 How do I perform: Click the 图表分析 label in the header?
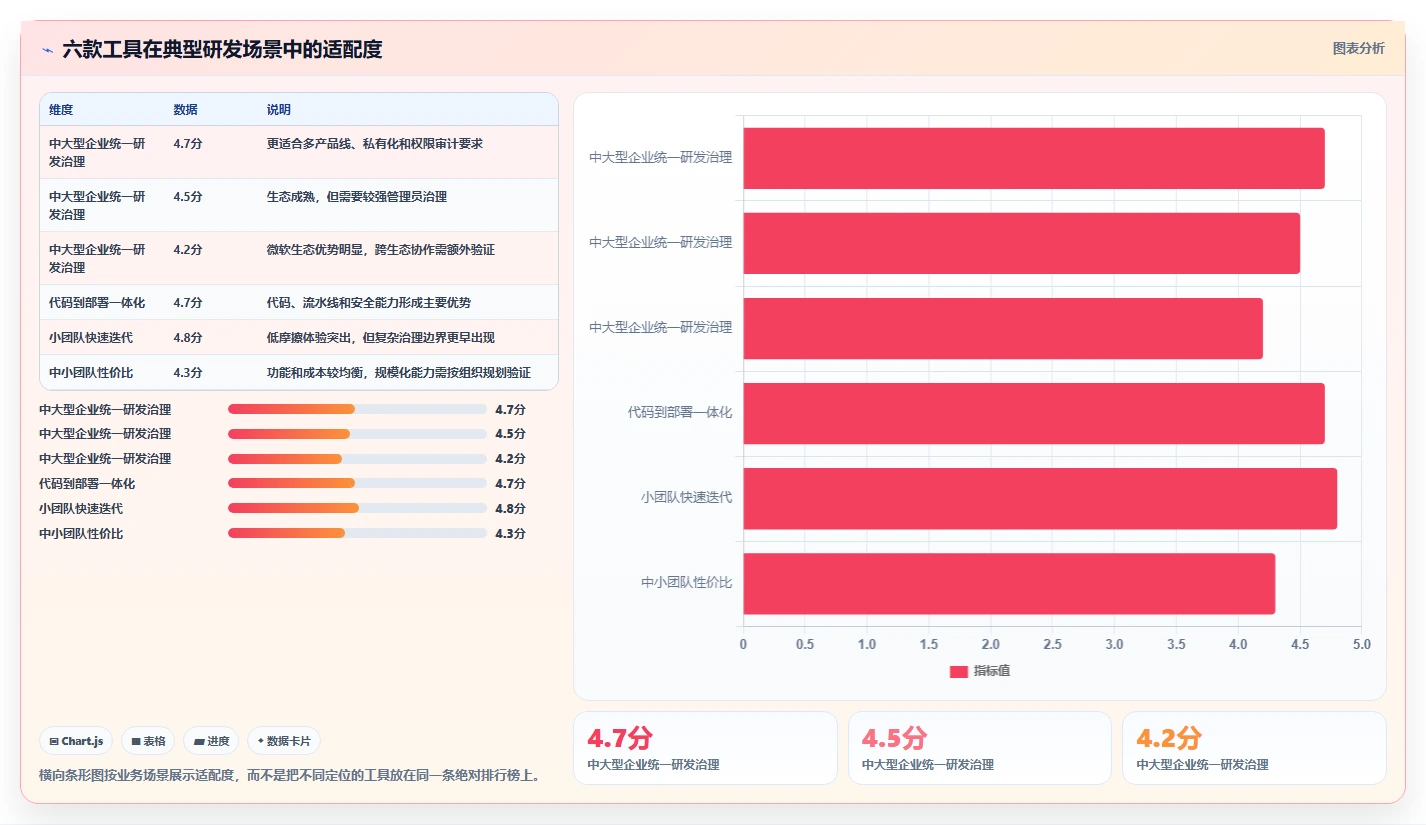[1358, 48]
